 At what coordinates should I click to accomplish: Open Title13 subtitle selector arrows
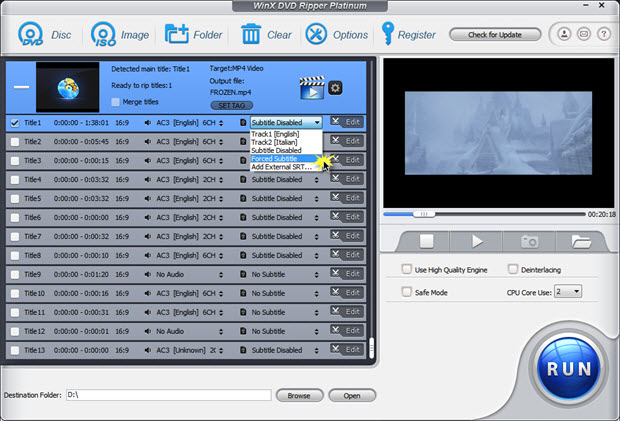(x=316, y=351)
